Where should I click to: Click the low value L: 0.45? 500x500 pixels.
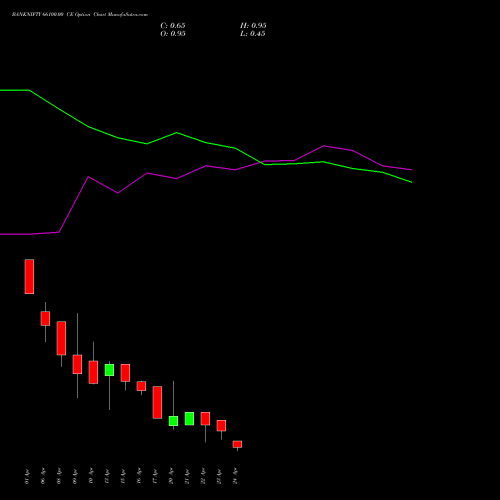(x=253, y=34)
